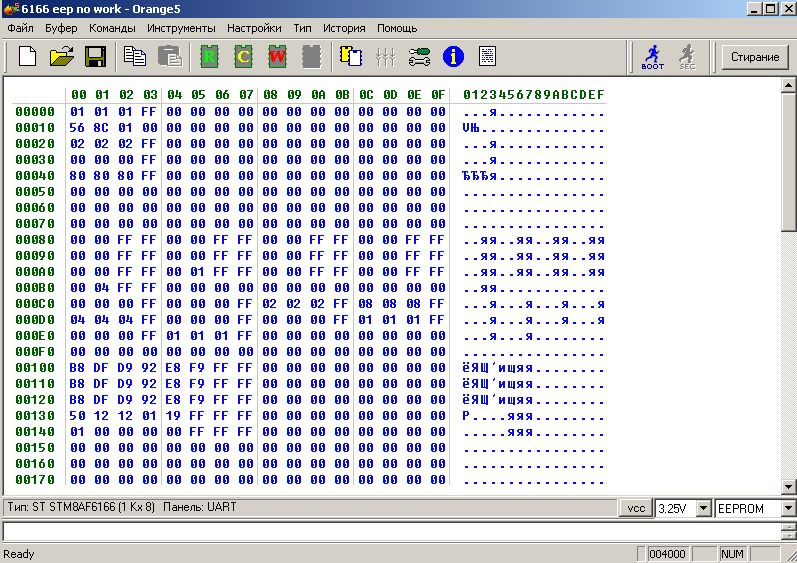Save buffer with floppy disk icon

coord(95,56)
